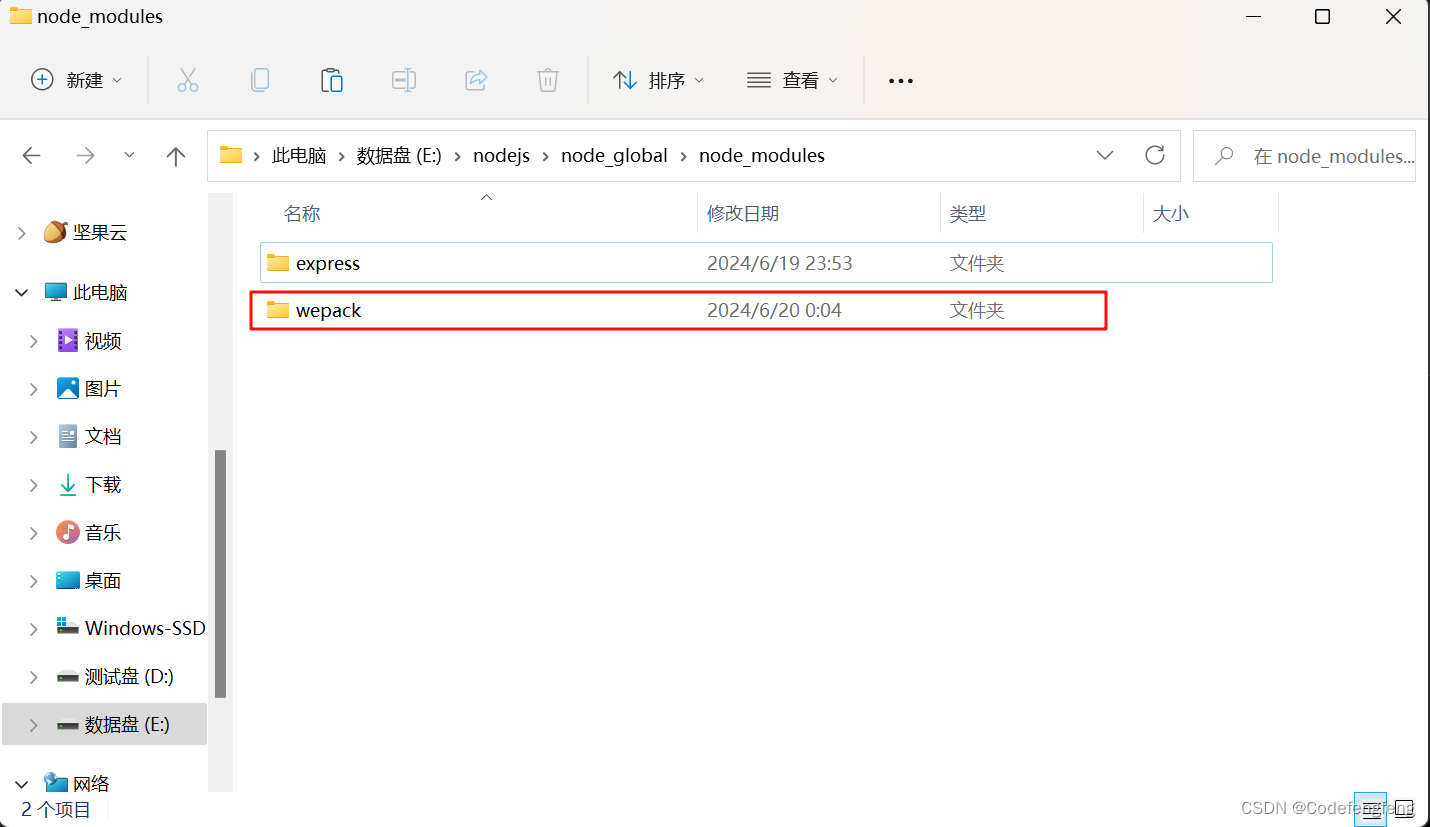The height and width of the screenshot is (827, 1430).
Task: Click 此电脑 in the address breadcrumb
Action: [x=299, y=156]
